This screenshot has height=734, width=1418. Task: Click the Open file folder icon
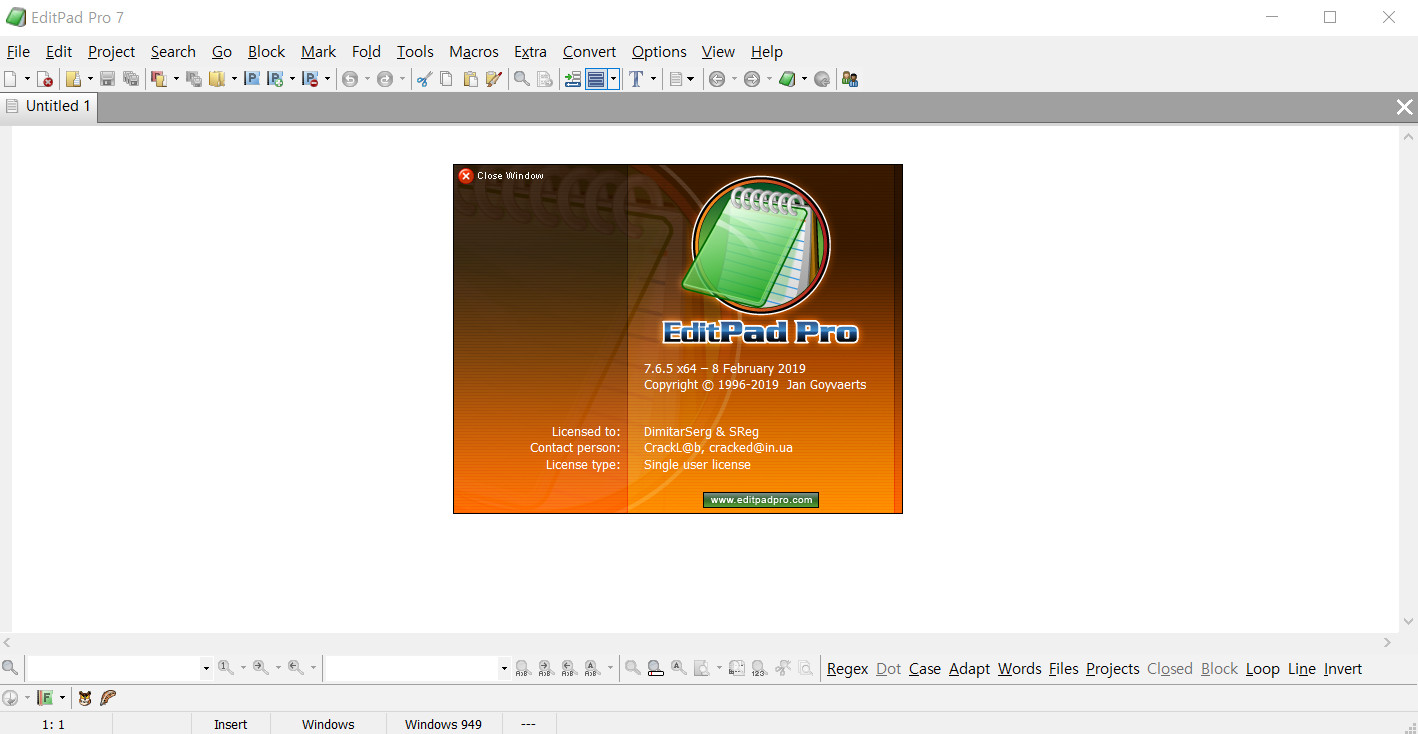pyautogui.click(x=73, y=79)
